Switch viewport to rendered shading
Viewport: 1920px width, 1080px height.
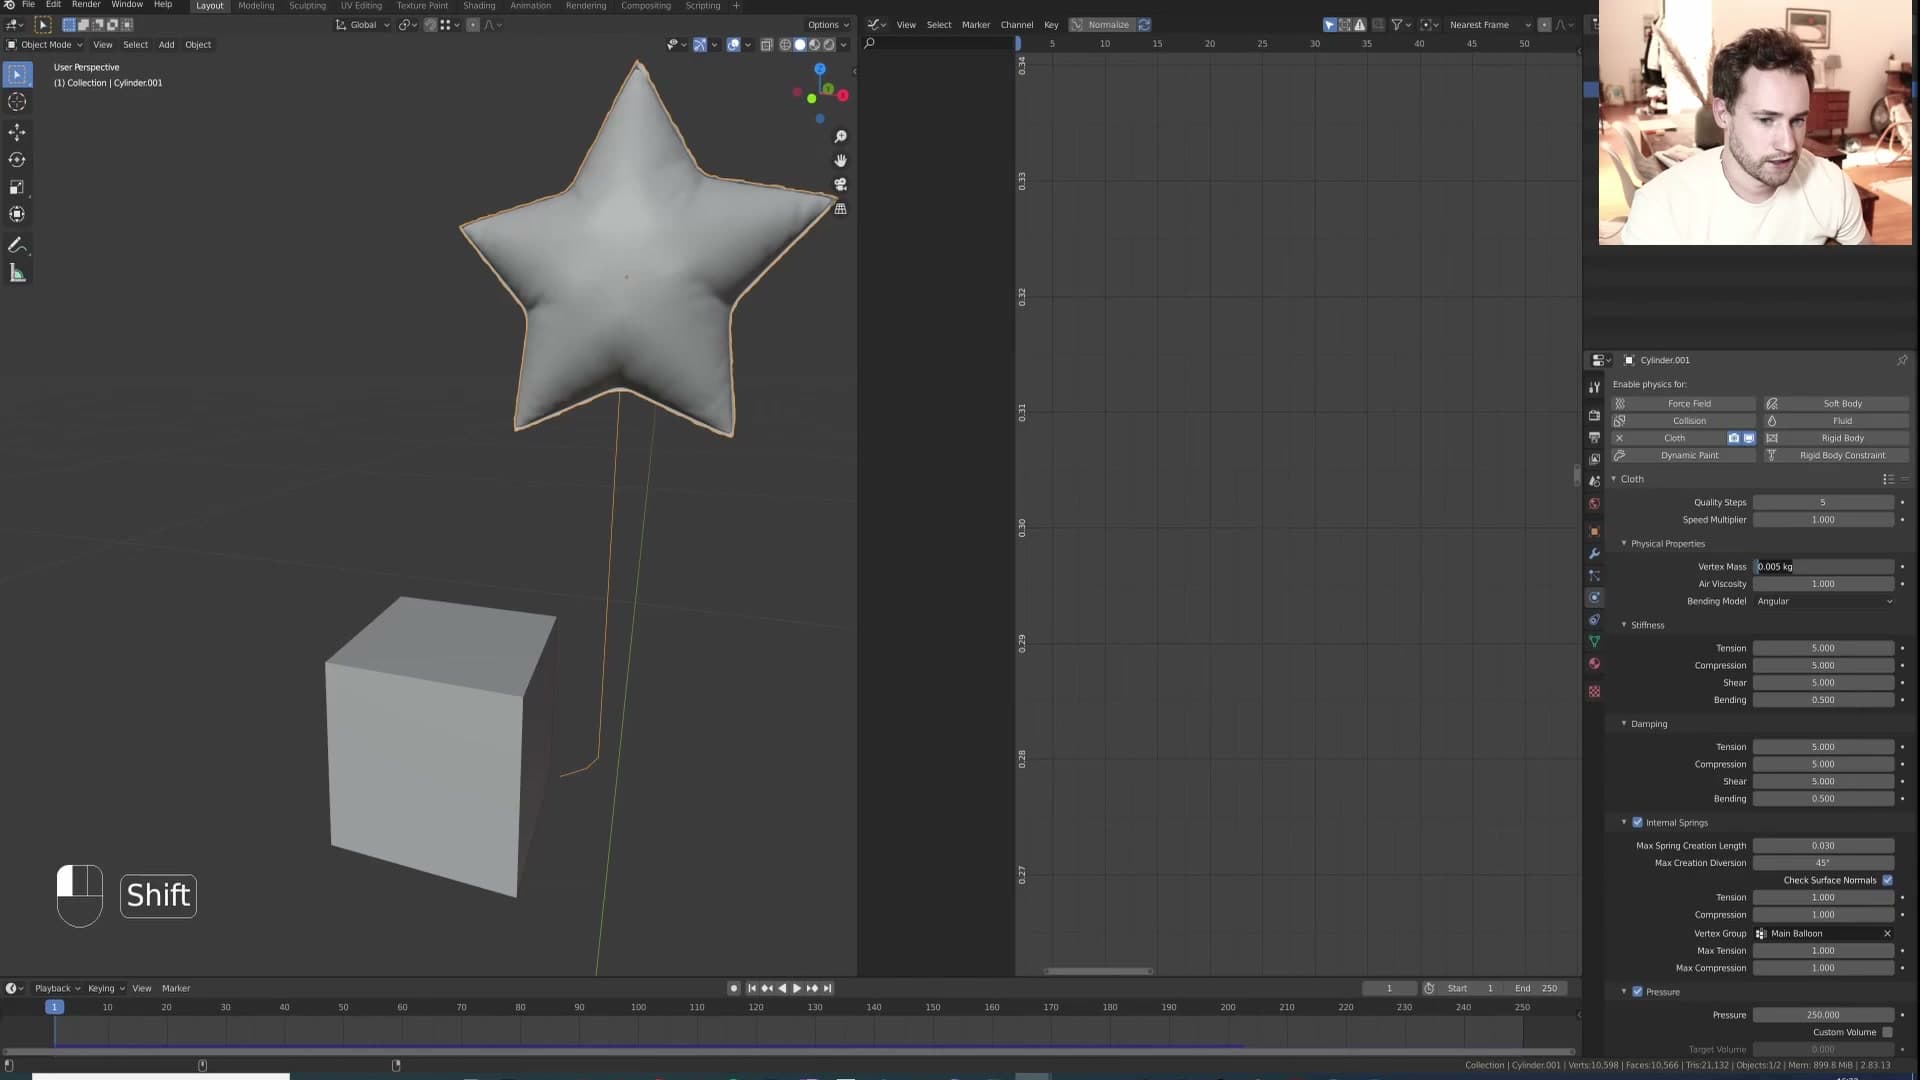tap(829, 45)
